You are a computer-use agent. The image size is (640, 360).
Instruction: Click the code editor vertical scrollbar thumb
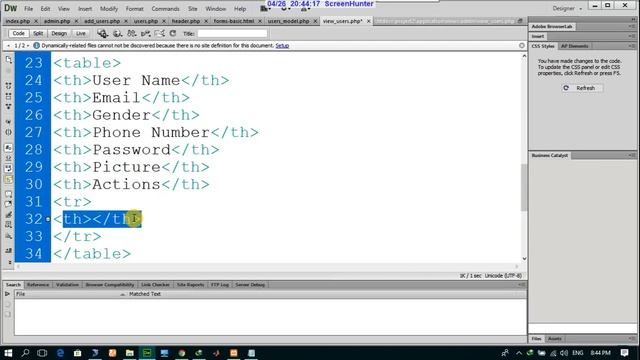click(524, 188)
